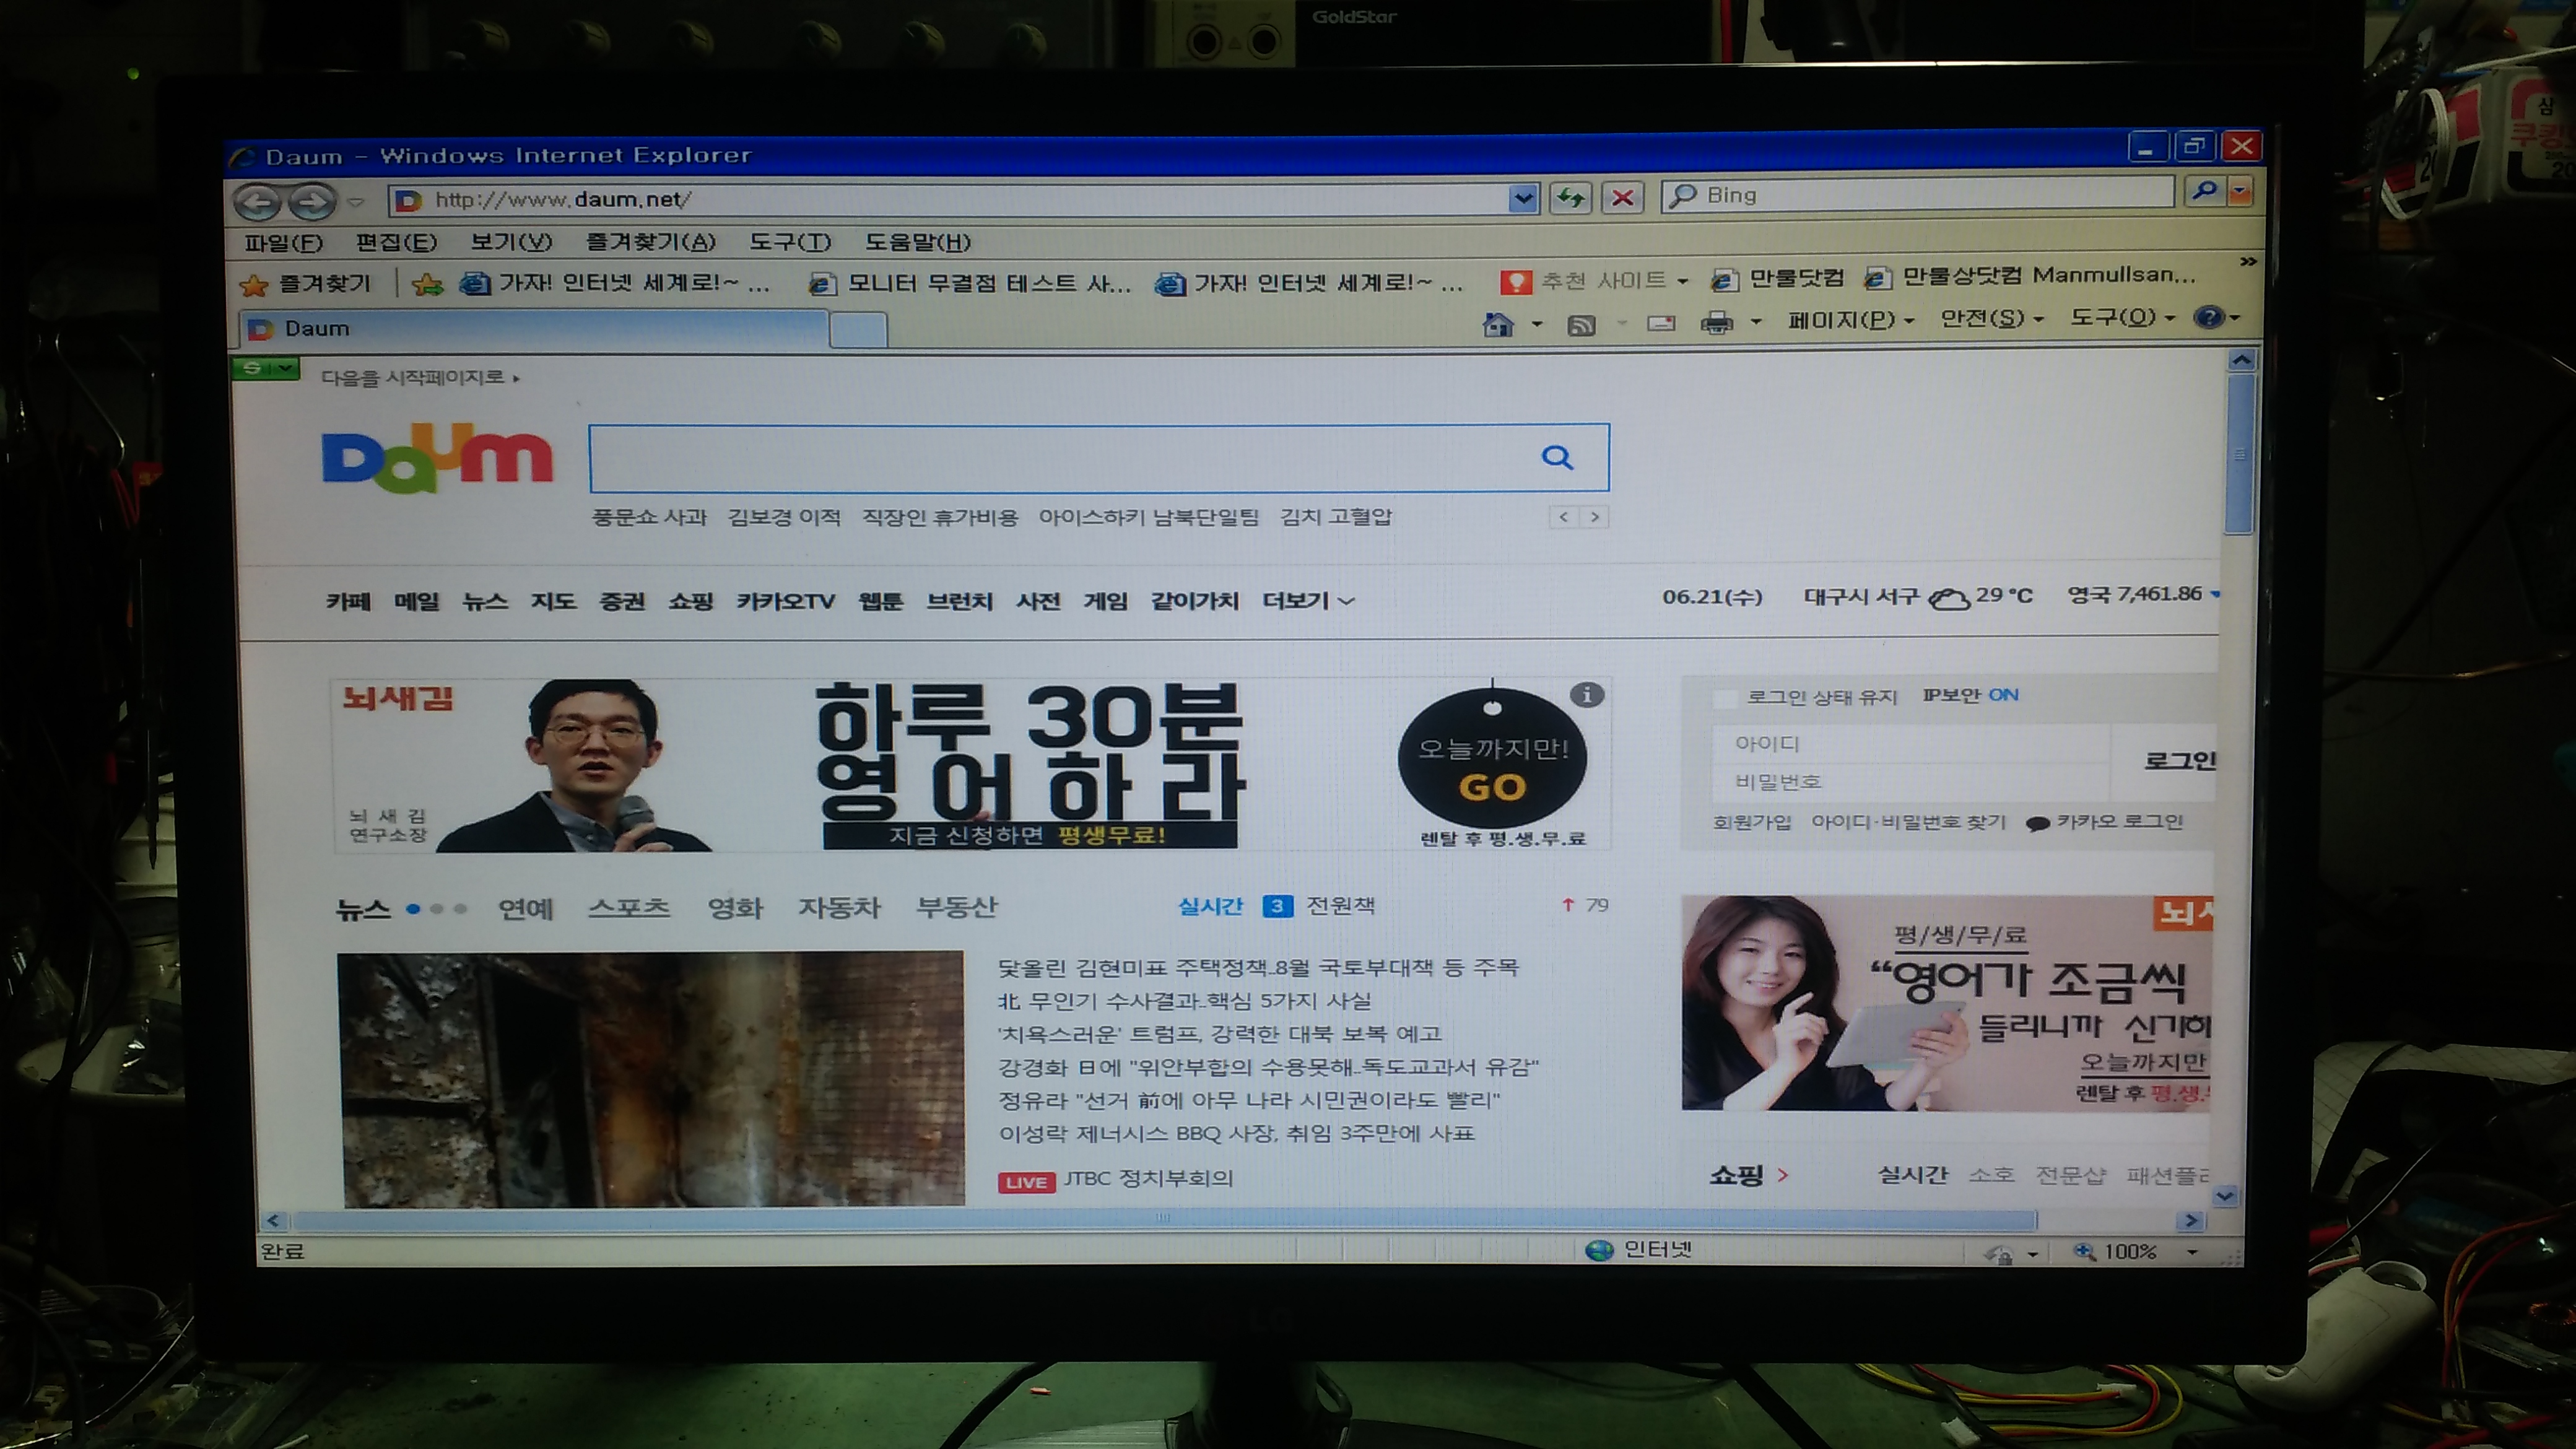Click the browser Back arrow button

click(x=258, y=202)
